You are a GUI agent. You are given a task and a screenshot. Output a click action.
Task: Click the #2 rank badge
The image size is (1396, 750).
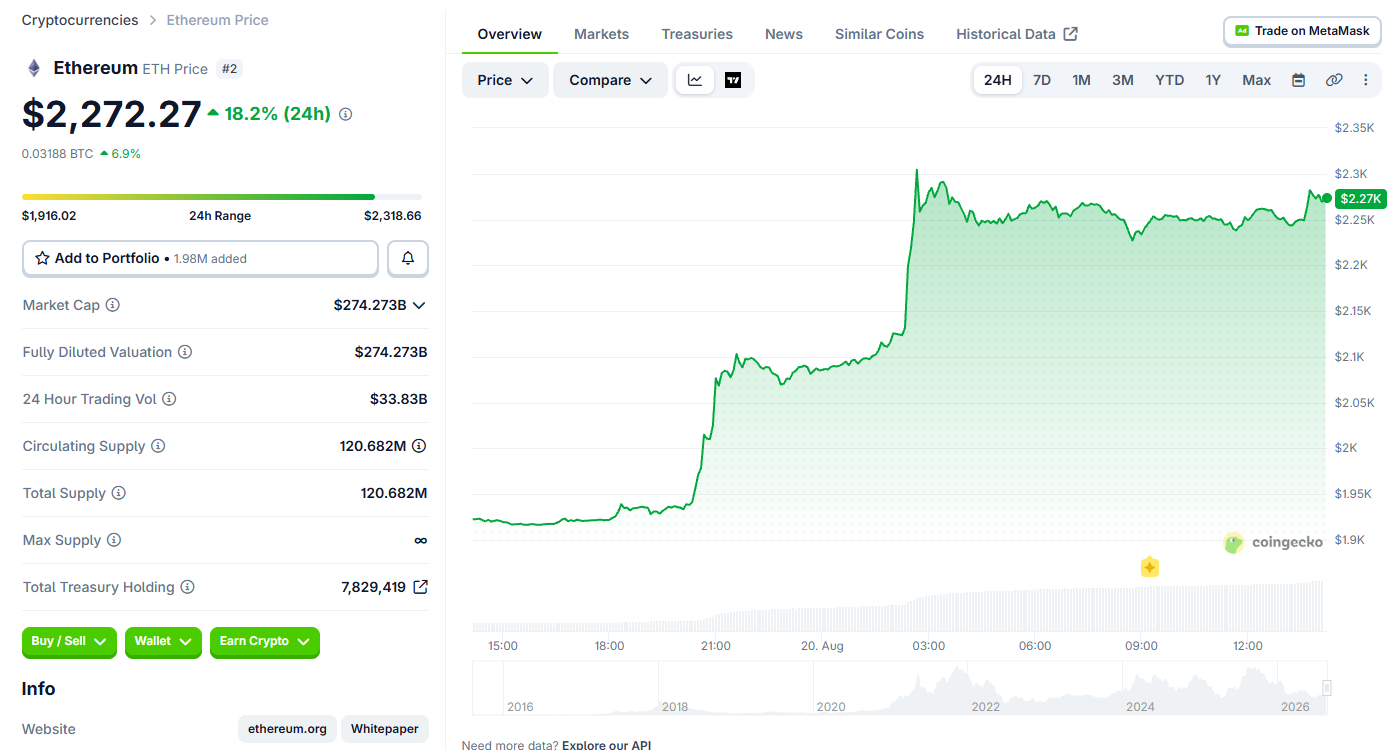click(x=229, y=69)
